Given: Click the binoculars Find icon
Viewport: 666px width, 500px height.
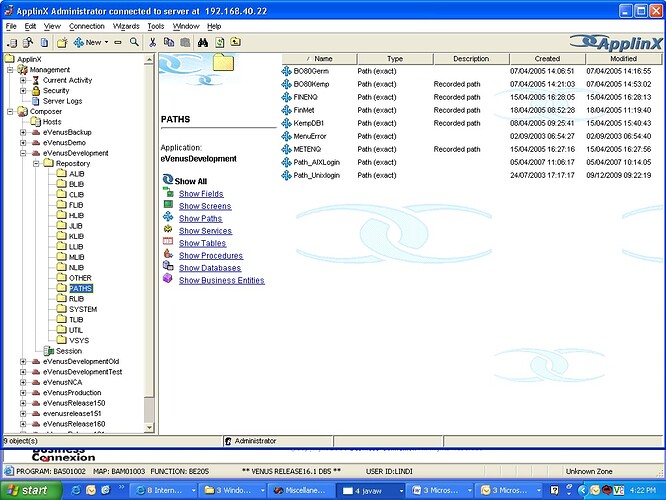Looking at the screenshot, I should (203, 42).
